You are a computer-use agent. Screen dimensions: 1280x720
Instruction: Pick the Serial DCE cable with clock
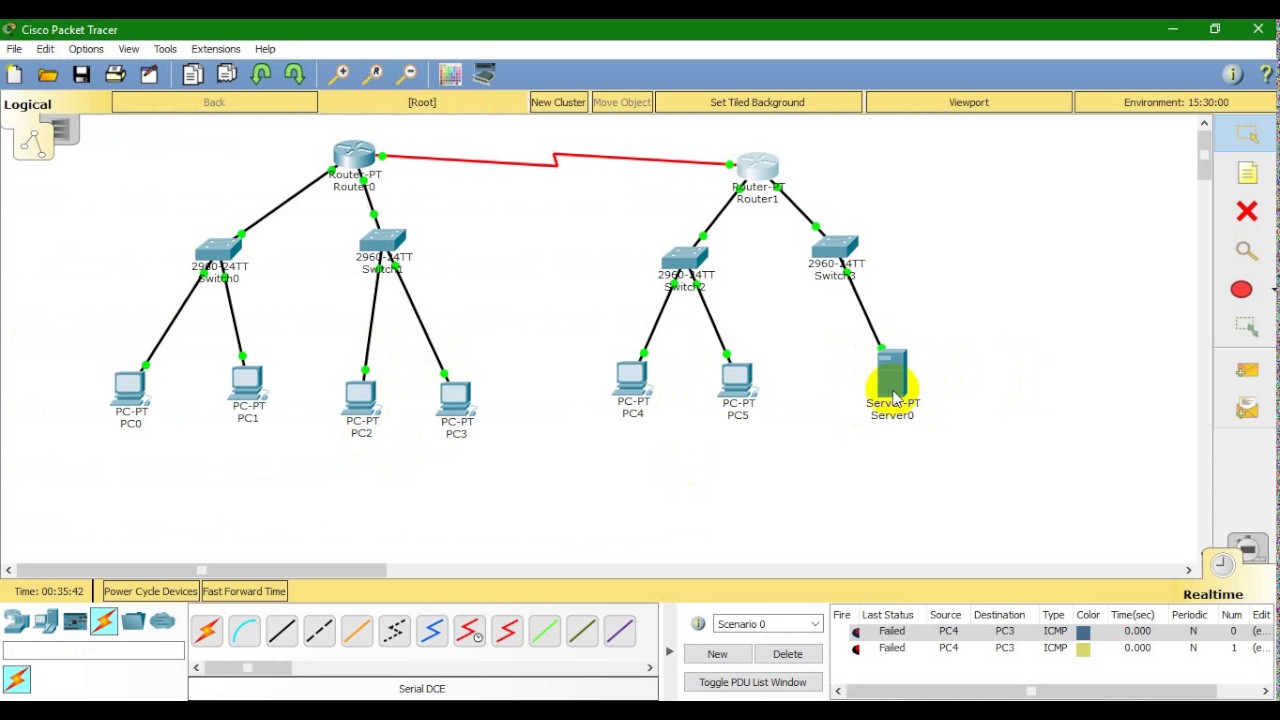pyautogui.click(x=469, y=631)
